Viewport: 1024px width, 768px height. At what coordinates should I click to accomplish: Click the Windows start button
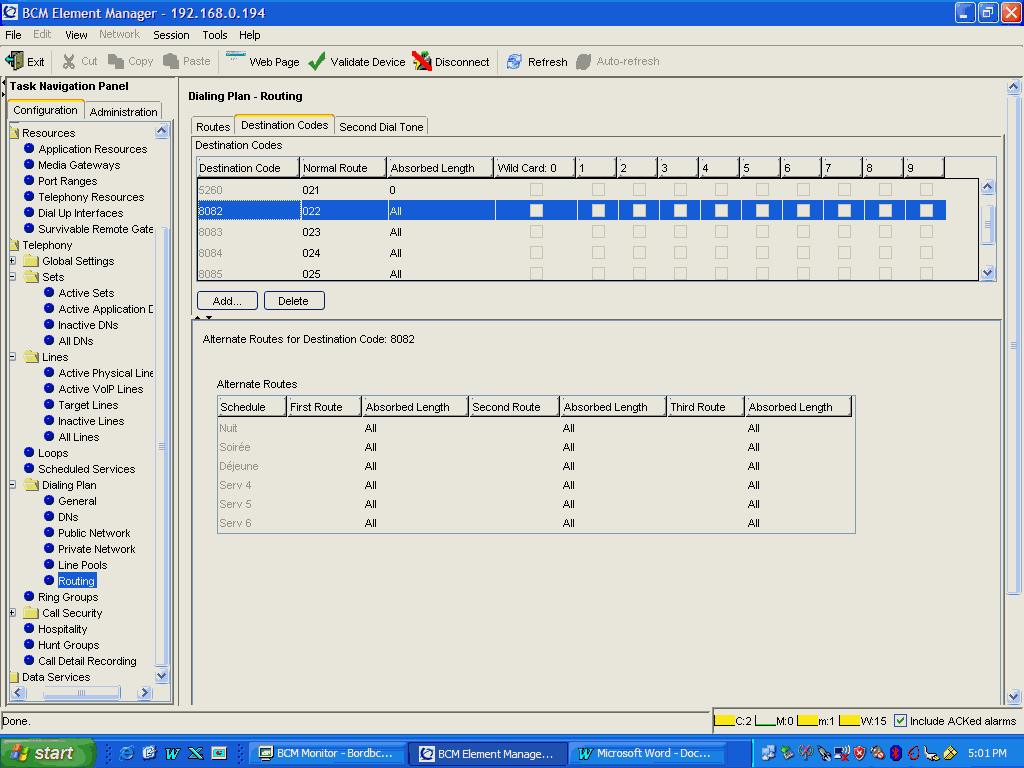coord(47,753)
